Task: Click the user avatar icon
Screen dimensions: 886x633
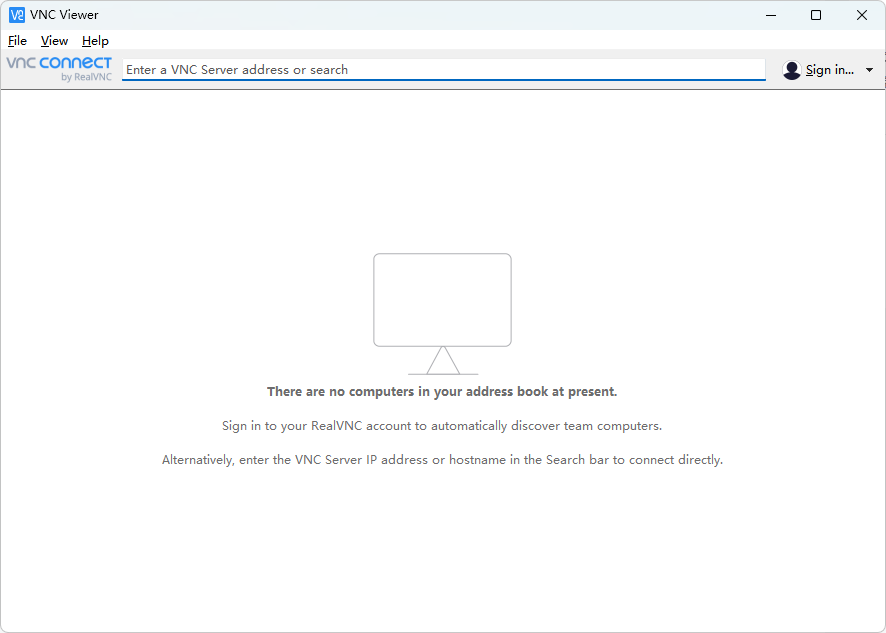Action: click(792, 70)
